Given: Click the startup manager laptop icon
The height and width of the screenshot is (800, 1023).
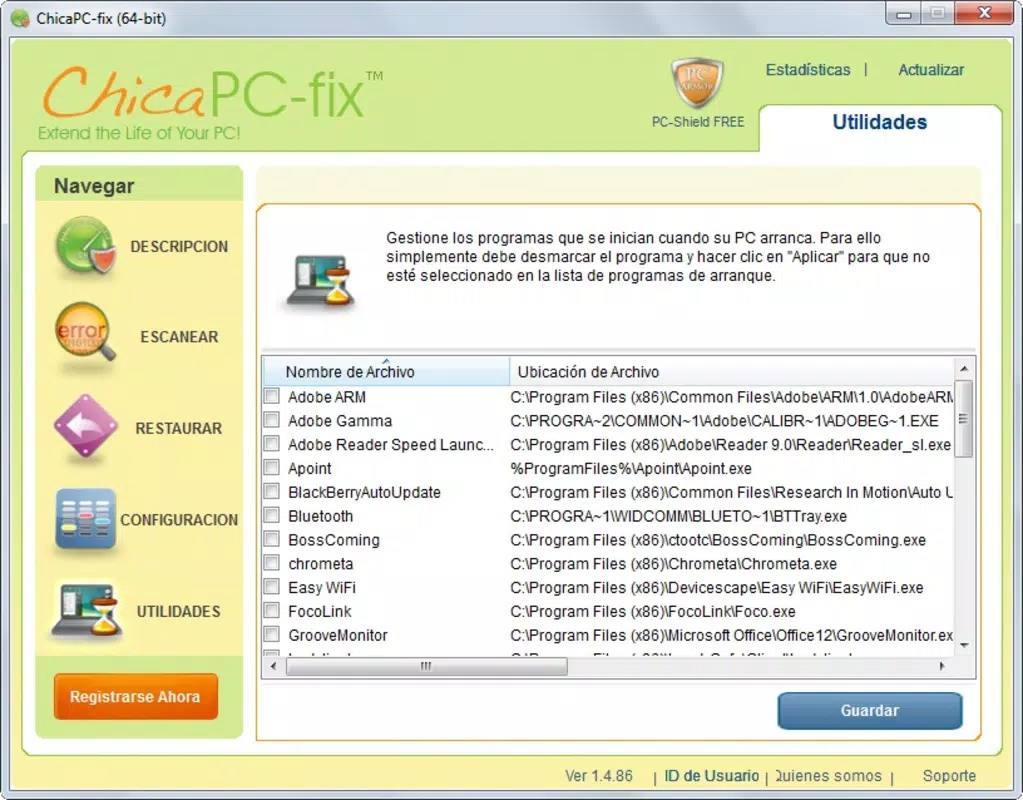Looking at the screenshot, I should pos(320,281).
